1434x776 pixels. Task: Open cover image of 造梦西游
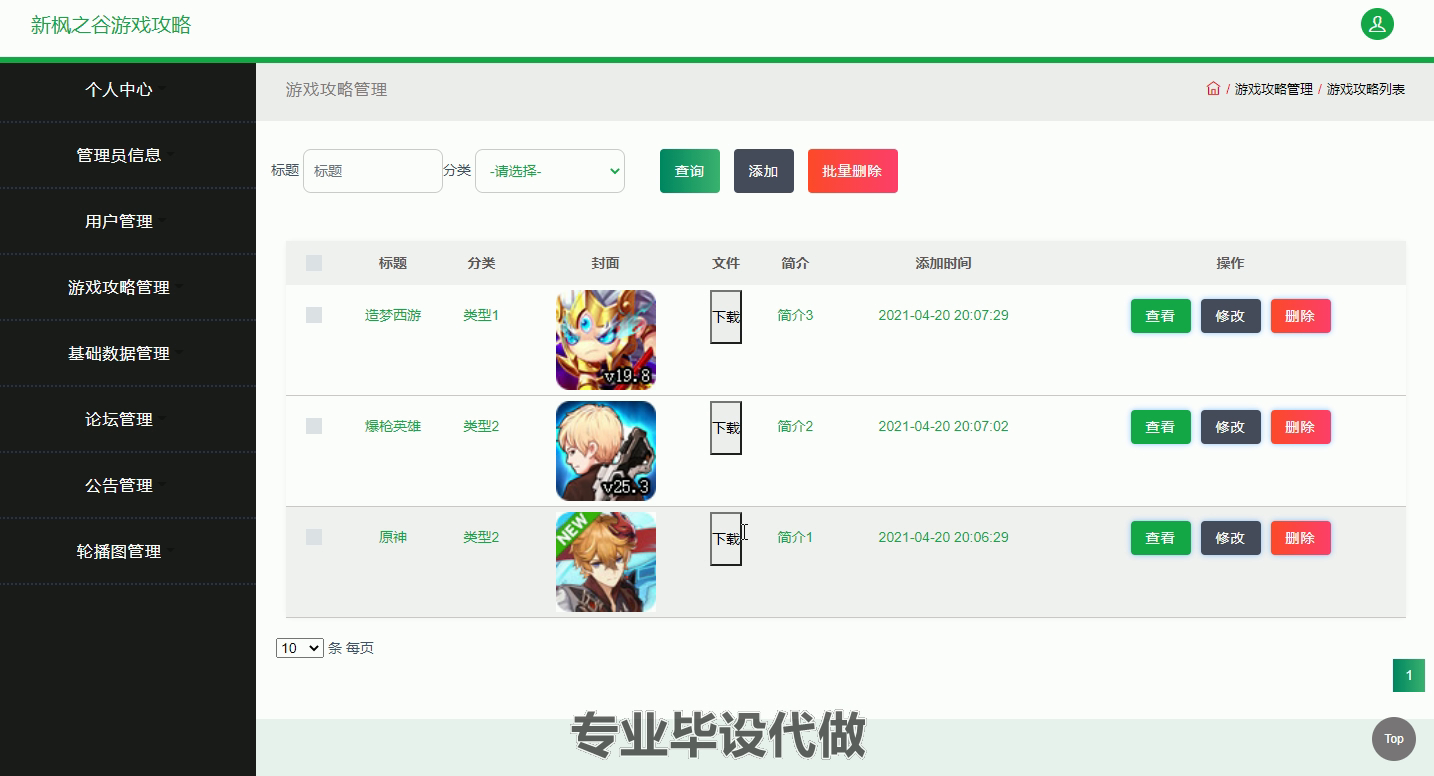tap(606, 340)
